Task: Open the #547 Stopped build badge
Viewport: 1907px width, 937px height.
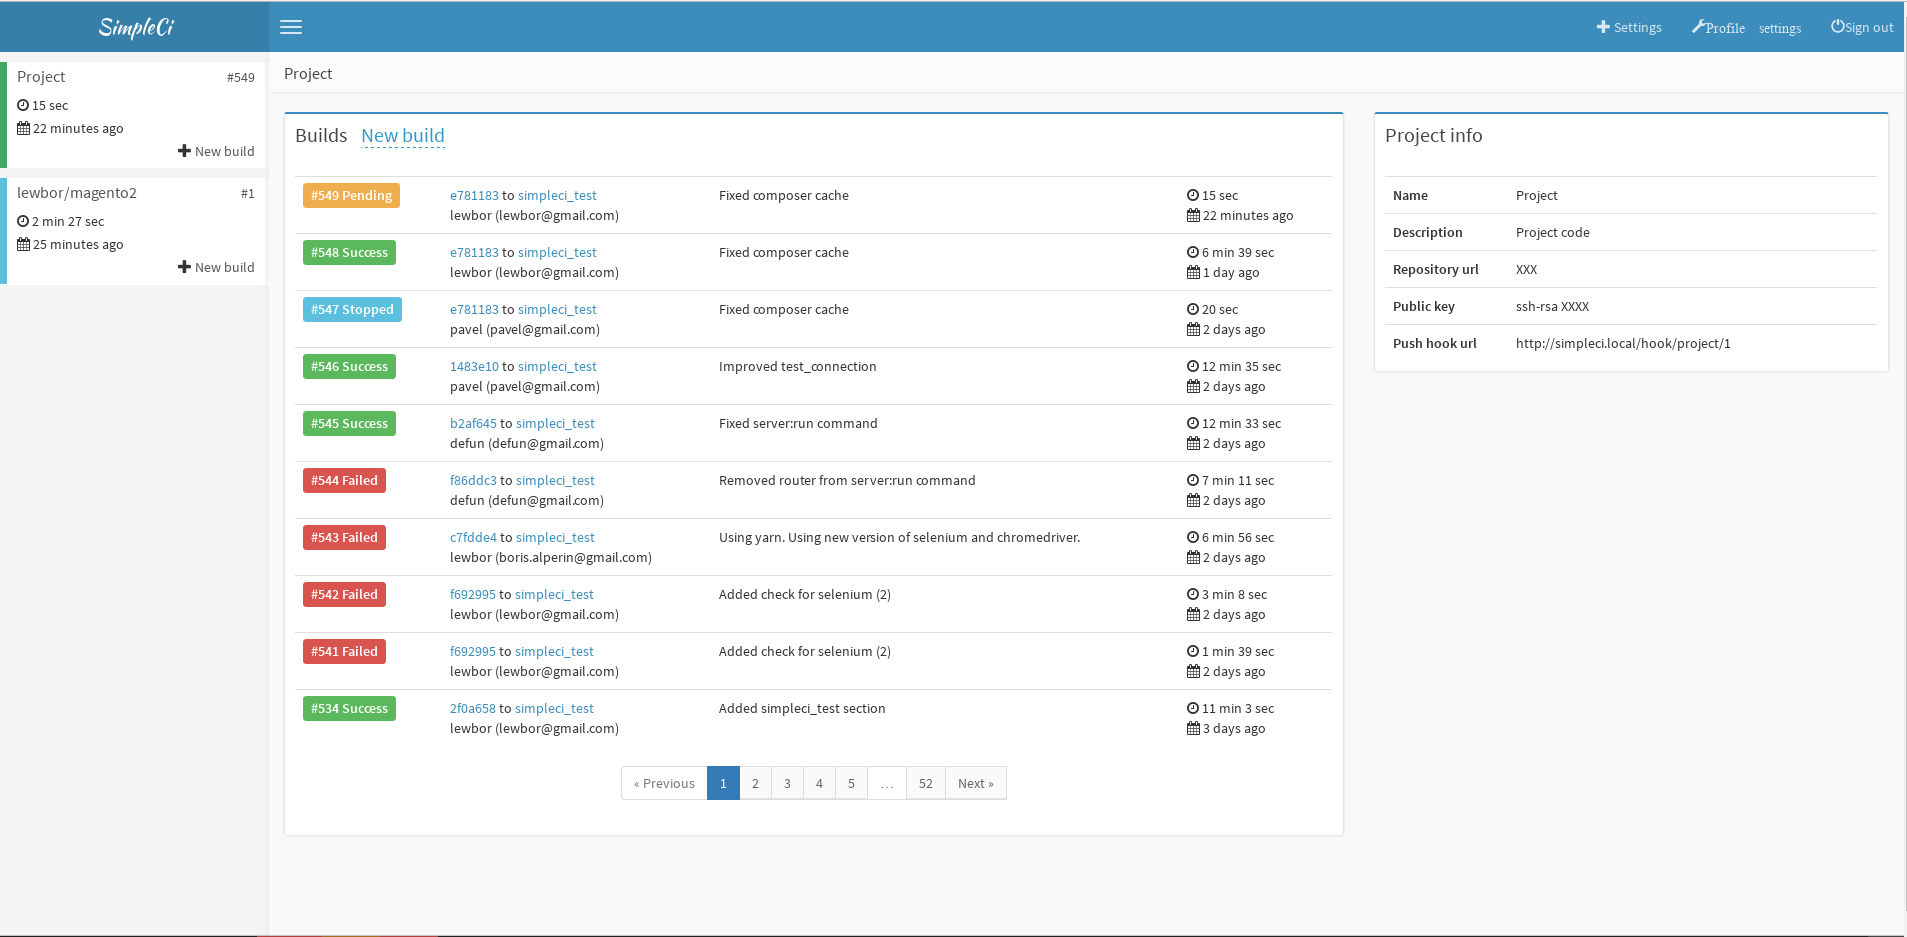Action: point(352,309)
